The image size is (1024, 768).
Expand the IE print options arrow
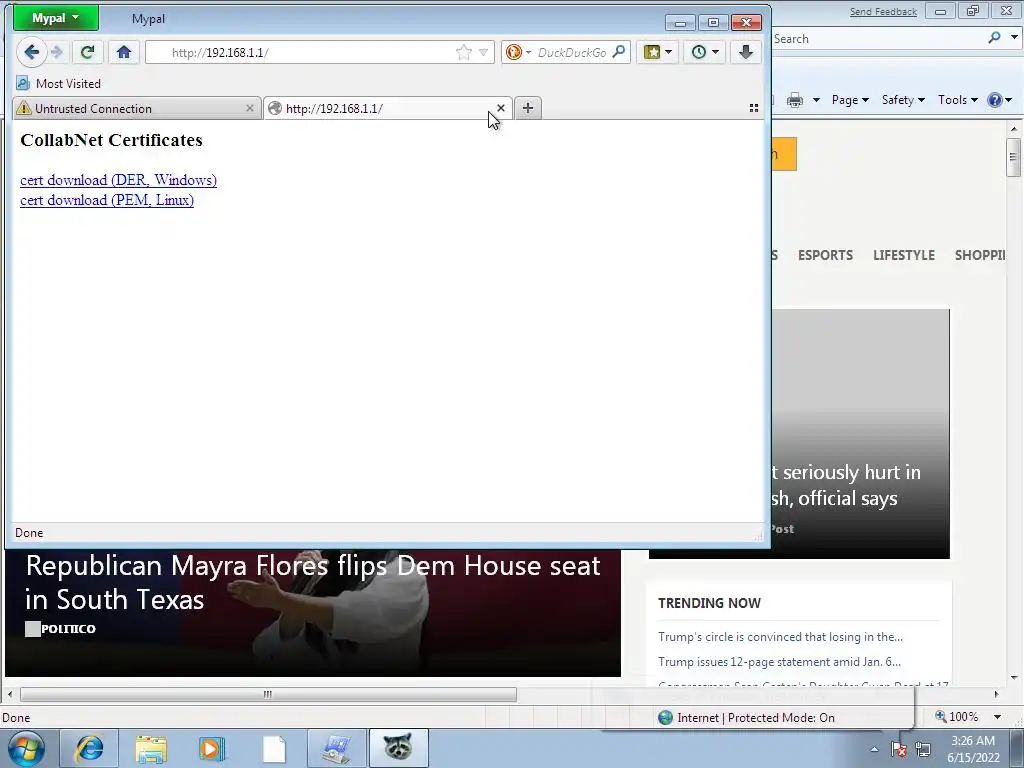pos(816,100)
